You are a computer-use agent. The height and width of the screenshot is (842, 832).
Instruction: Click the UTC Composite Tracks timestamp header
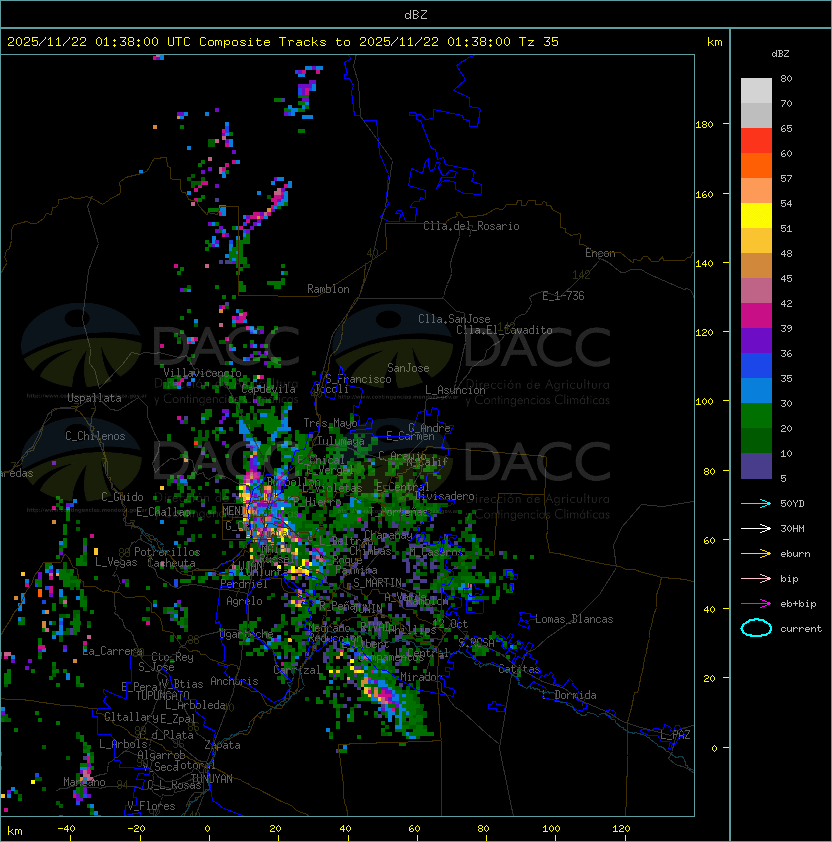(283, 42)
